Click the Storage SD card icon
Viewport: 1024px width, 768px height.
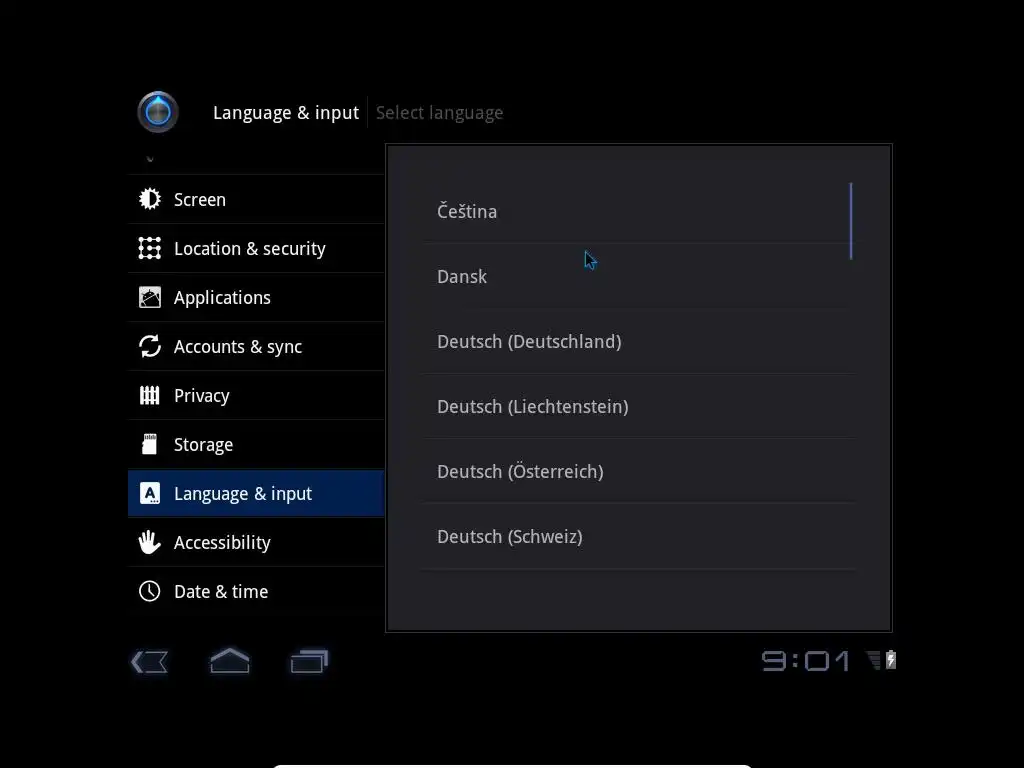click(150, 444)
